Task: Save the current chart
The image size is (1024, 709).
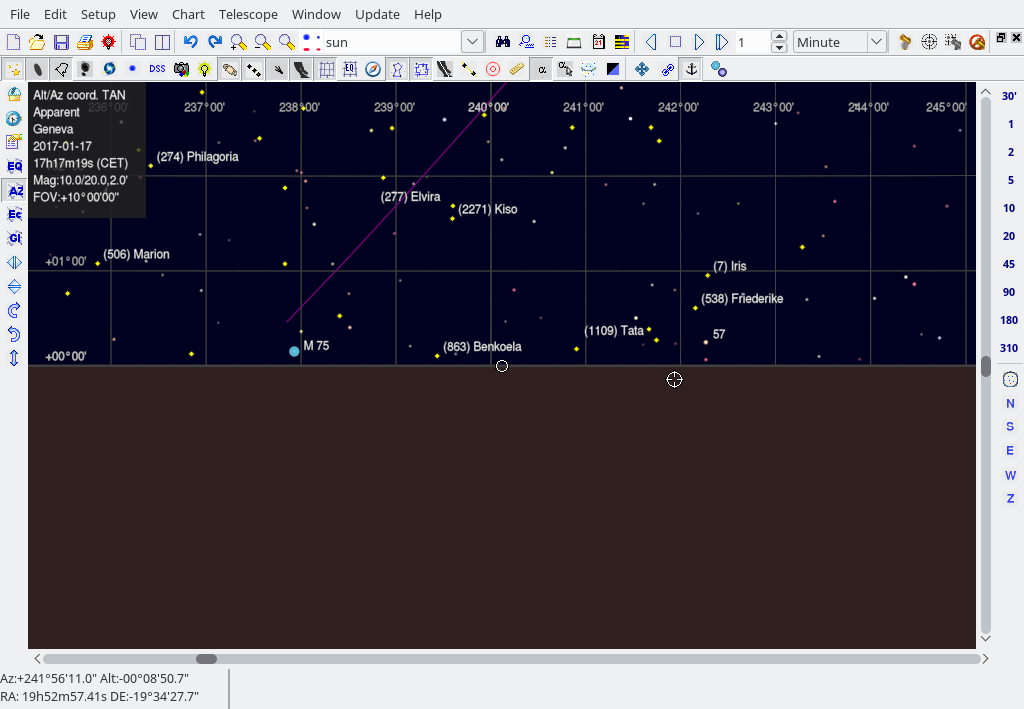Action: (61, 42)
